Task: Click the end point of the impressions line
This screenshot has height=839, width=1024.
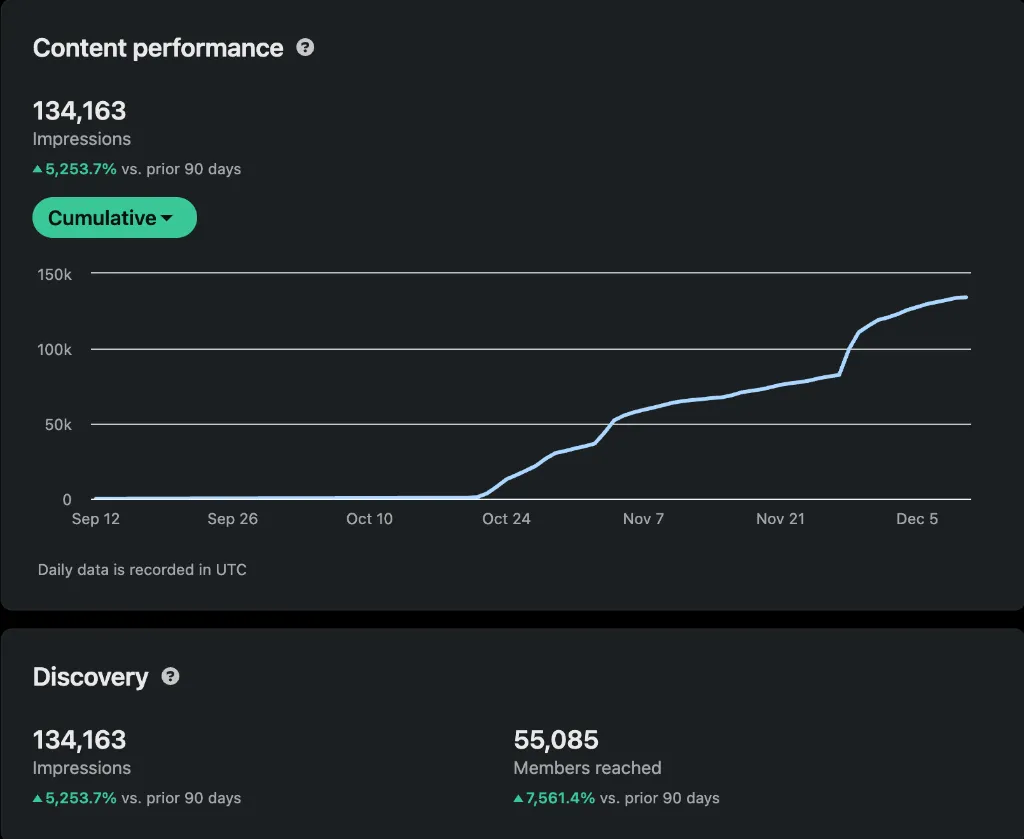Action: tap(965, 298)
